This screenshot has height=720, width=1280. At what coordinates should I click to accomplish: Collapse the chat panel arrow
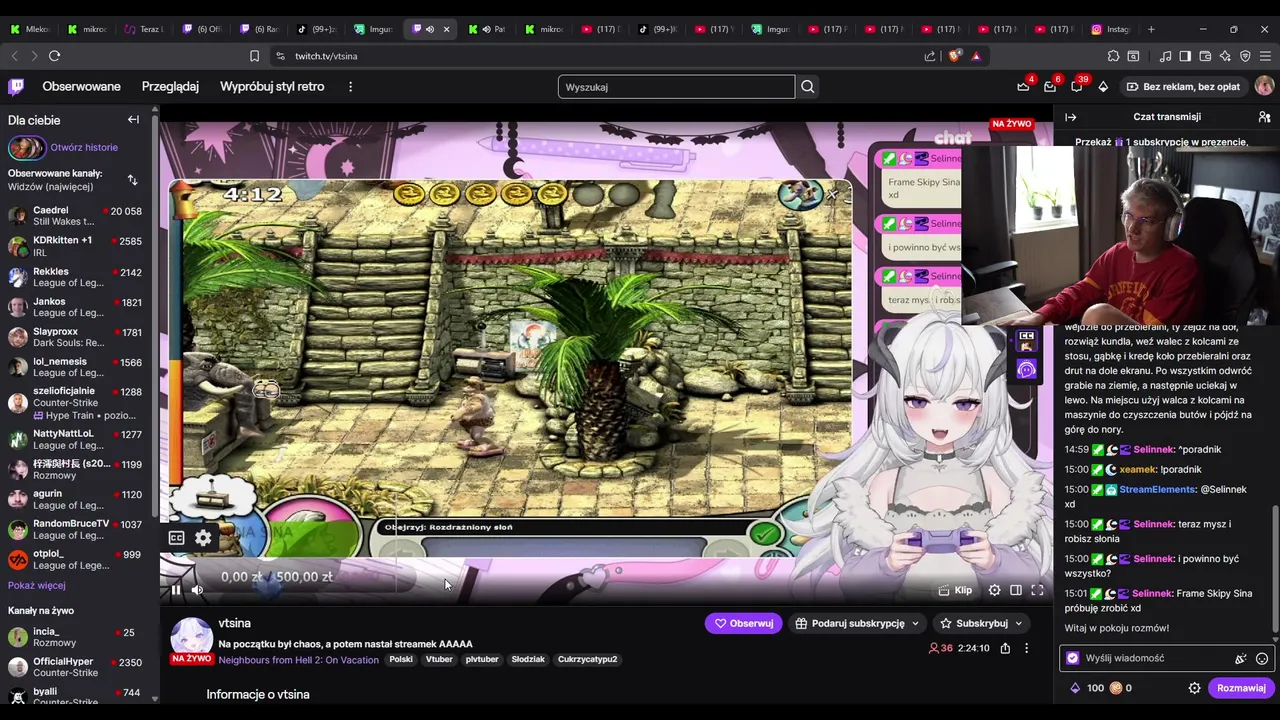tap(1070, 117)
